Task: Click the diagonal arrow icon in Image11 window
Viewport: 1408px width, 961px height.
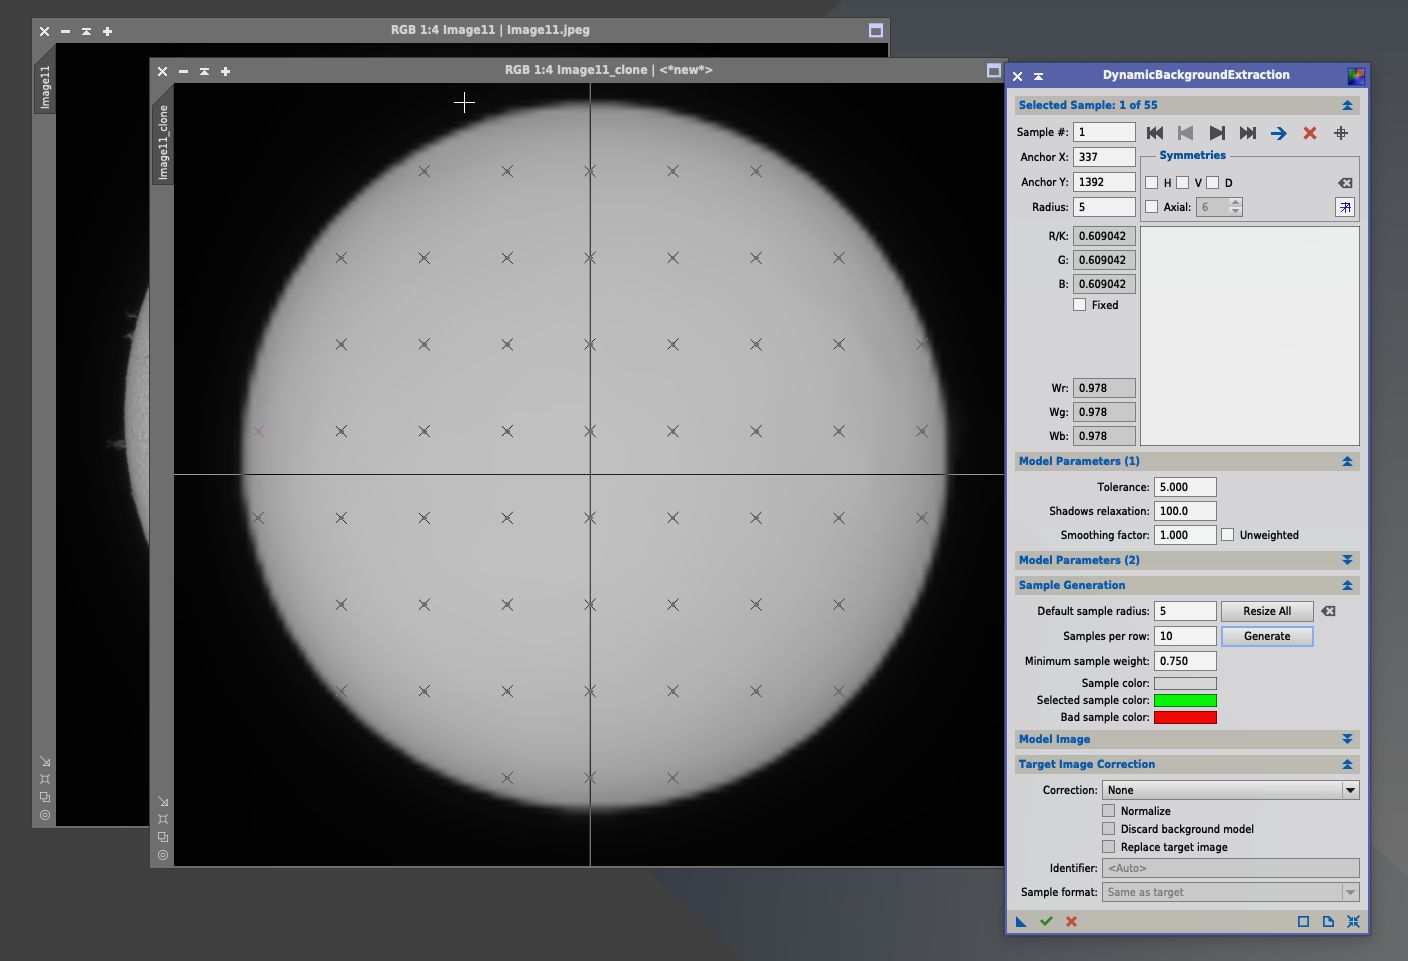Action: pos(45,761)
